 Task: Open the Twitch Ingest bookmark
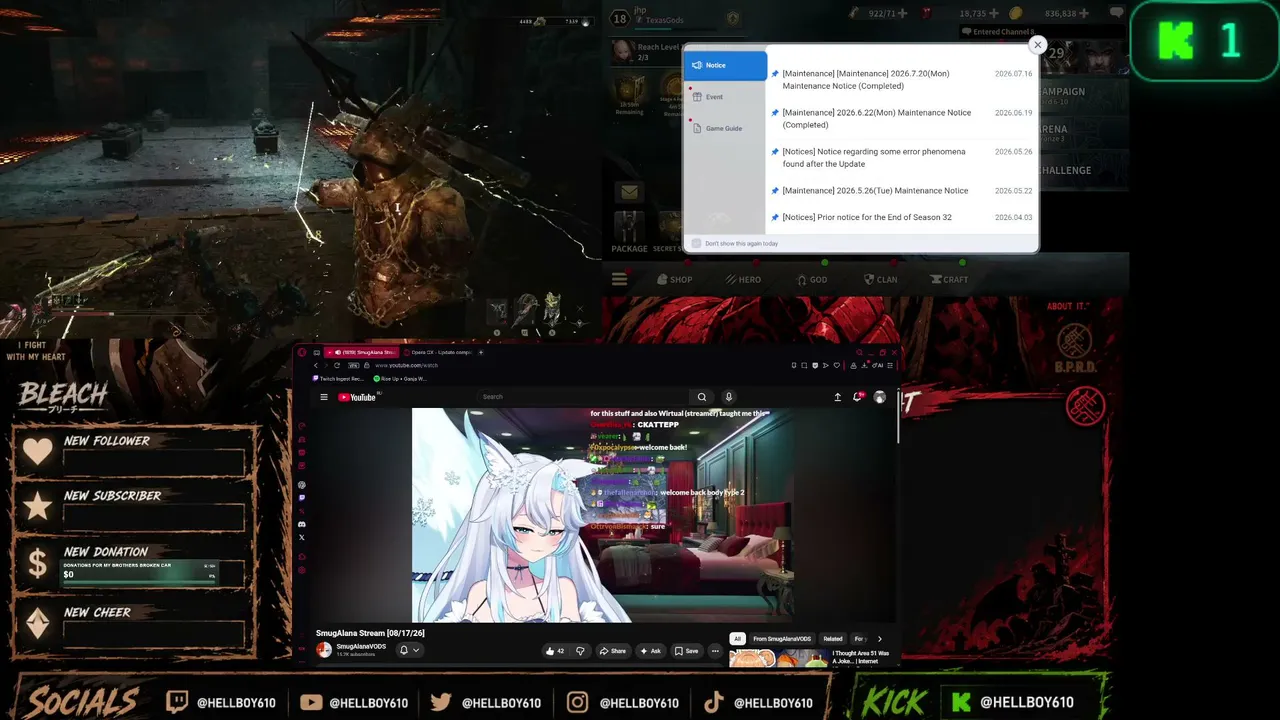[340, 379]
